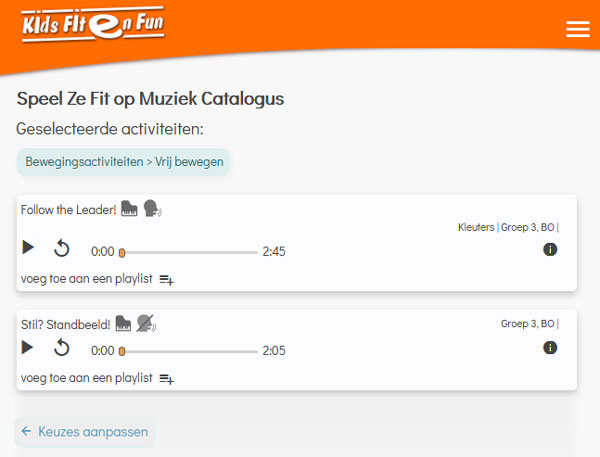Image resolution: width=600 pixels, height=457 pixels.
Task: Click the piano icon beside Stil? Standbeeld!
Action: pyautogui.click(x=123, y=323)
